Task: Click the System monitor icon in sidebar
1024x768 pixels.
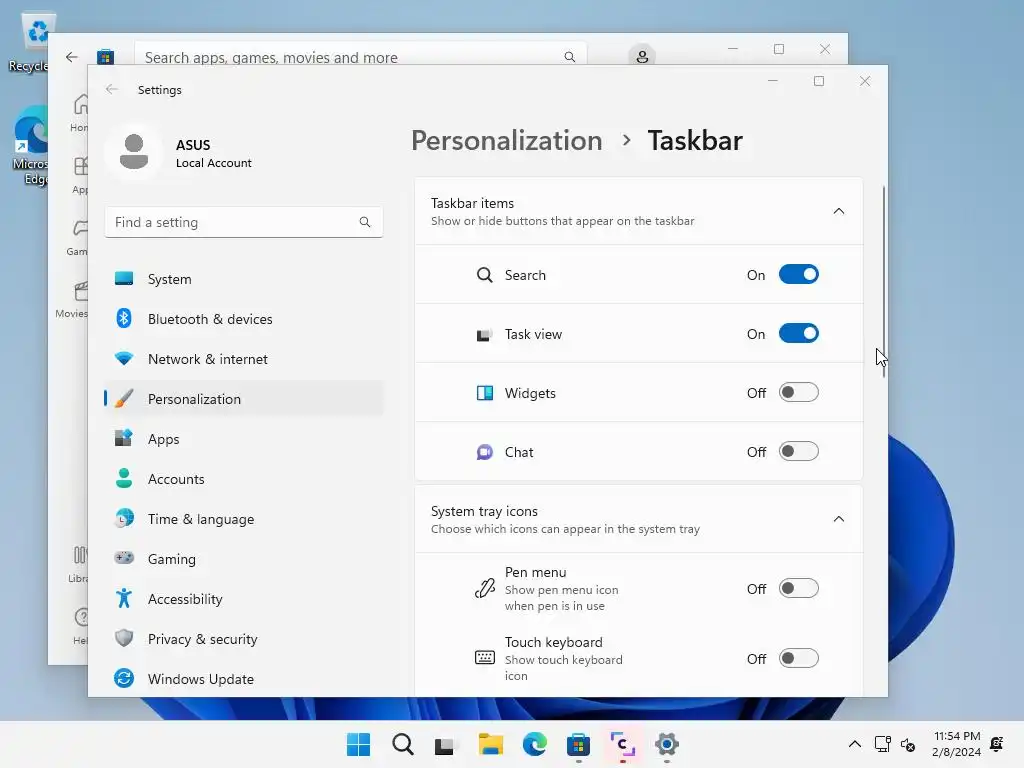Action: (123, 279)
